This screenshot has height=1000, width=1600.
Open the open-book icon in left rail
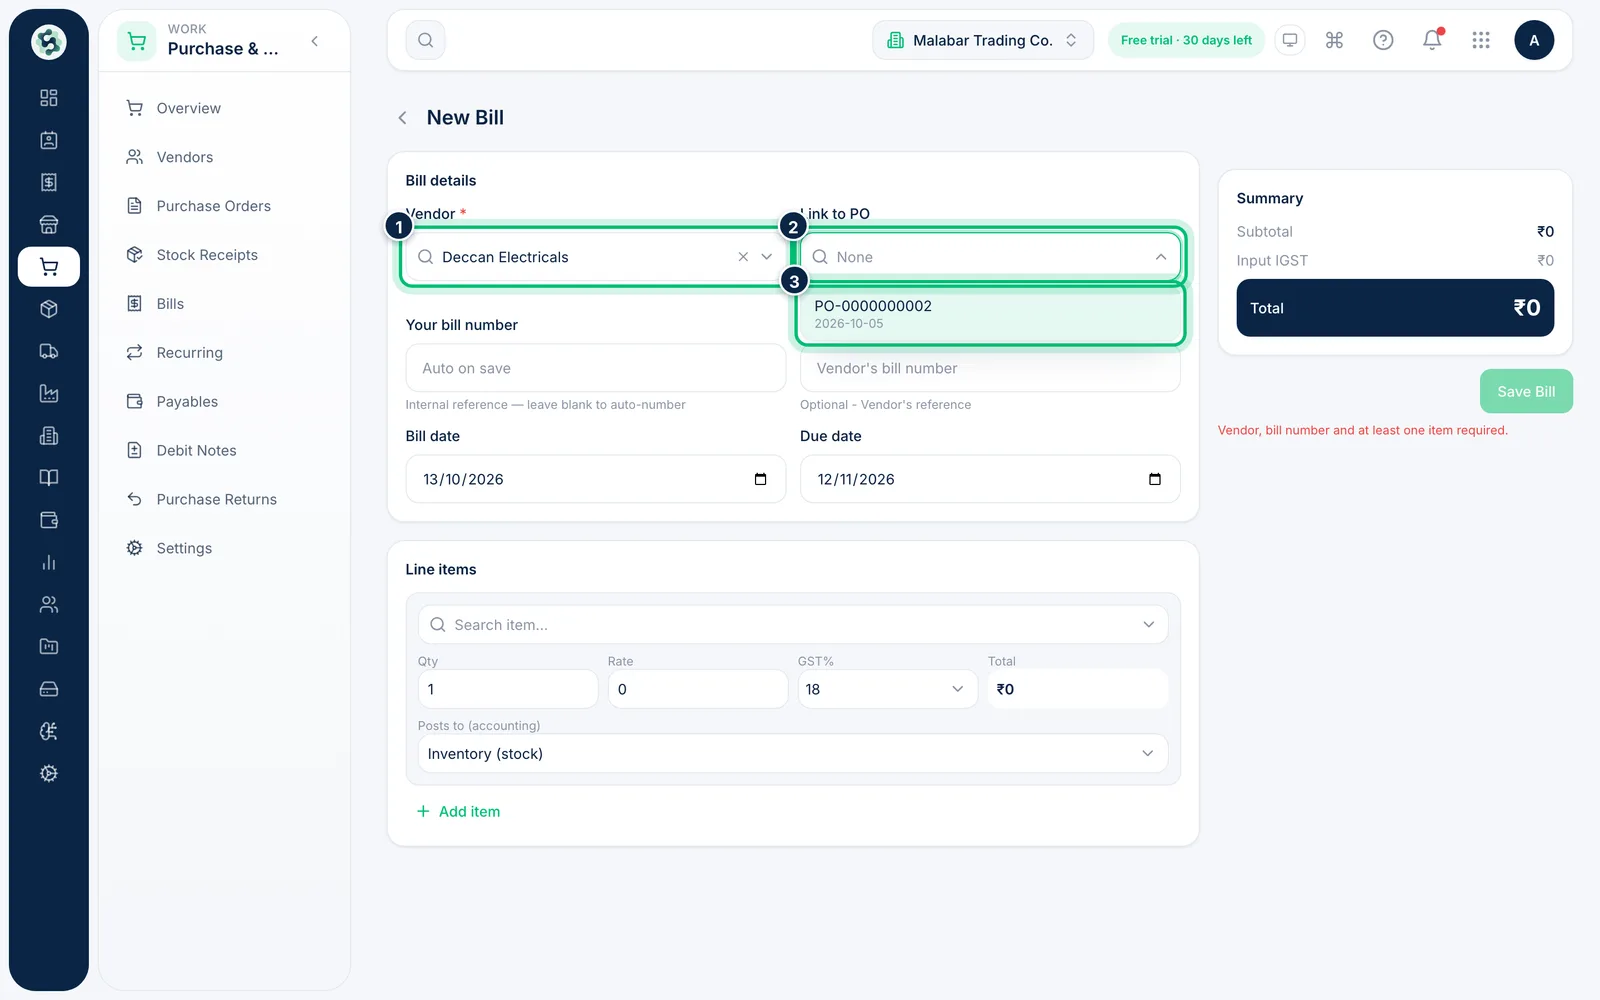coord(48,478)
